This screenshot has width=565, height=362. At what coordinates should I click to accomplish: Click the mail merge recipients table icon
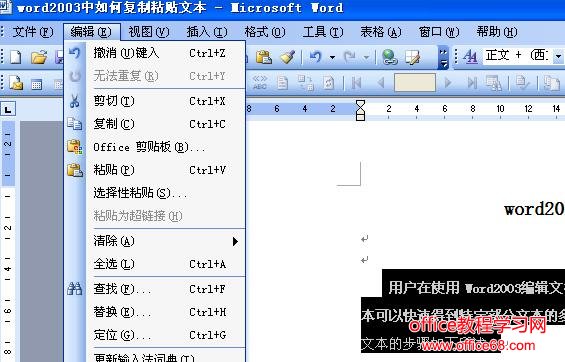tap(36, 84)
